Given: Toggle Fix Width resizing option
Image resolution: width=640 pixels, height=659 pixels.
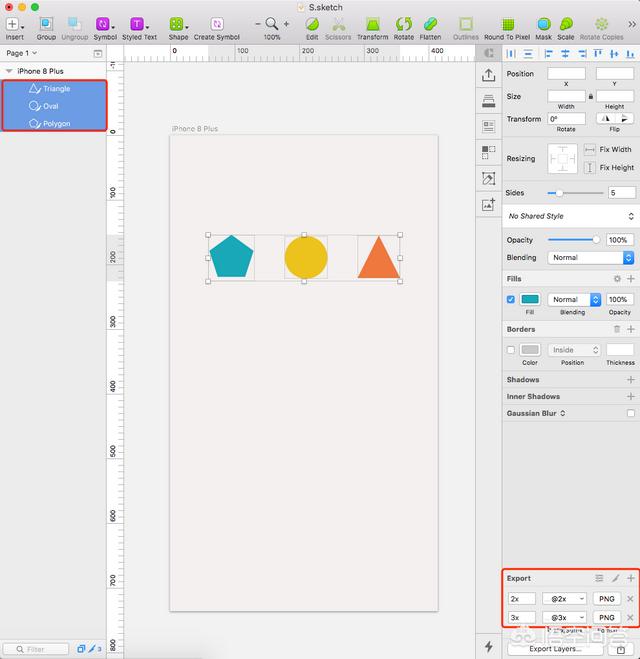Looking at the screenshot, I should pos(590,149).
